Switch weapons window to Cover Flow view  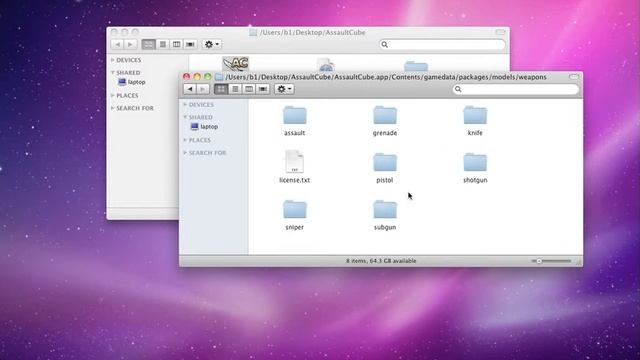coord(263,89)
